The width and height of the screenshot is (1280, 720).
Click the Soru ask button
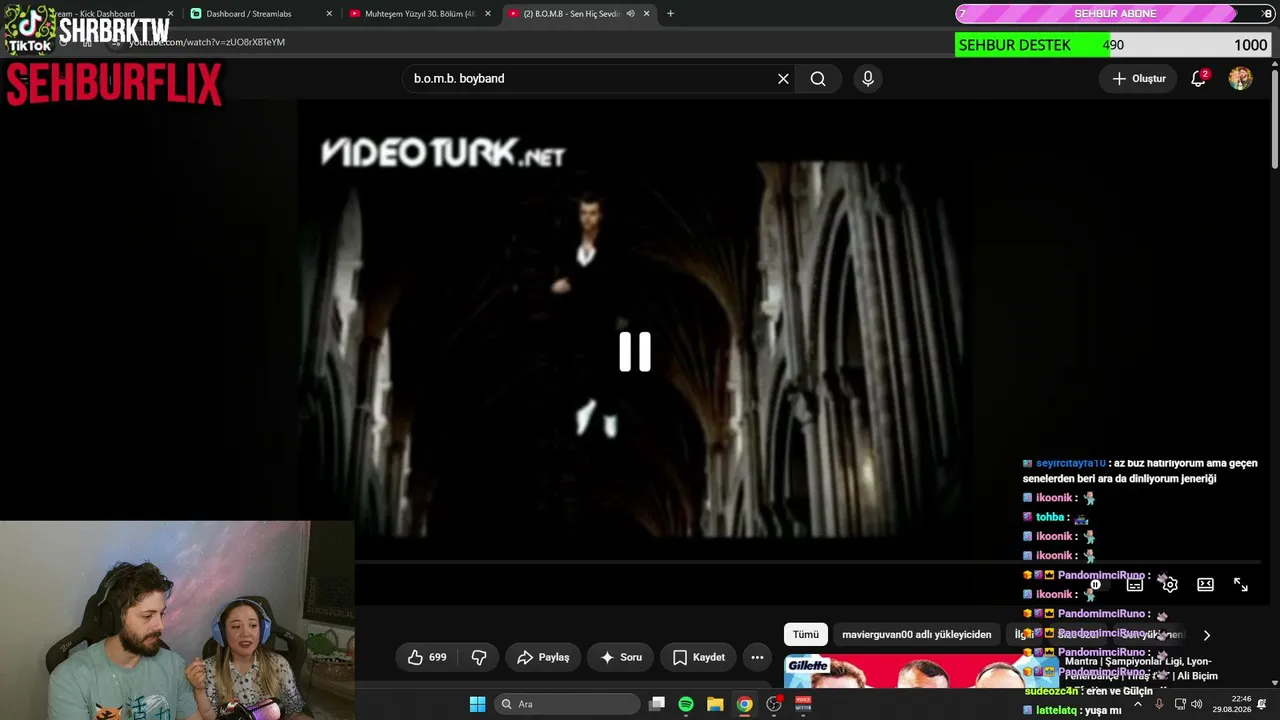click(621, 657)
